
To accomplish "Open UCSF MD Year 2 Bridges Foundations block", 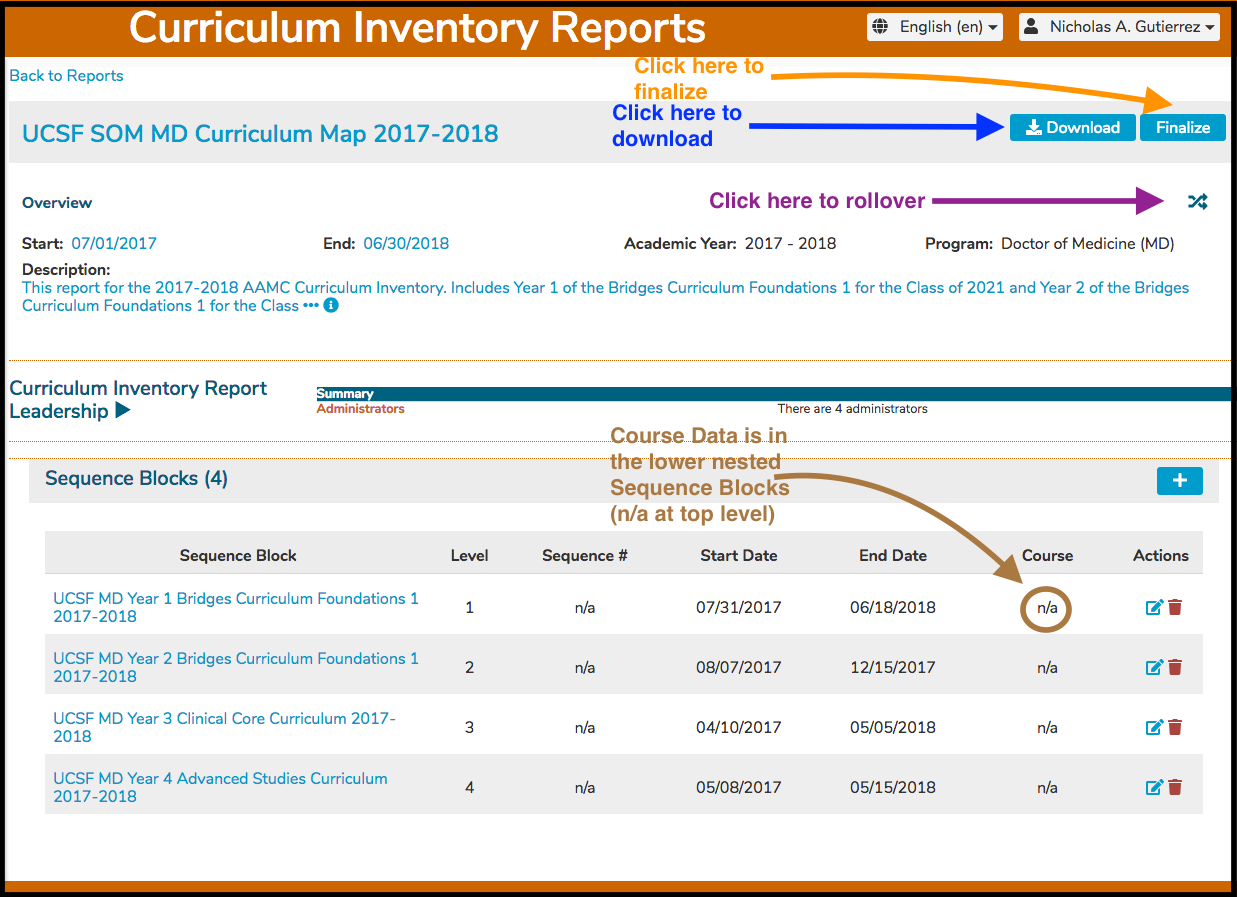I will (236, 667).
